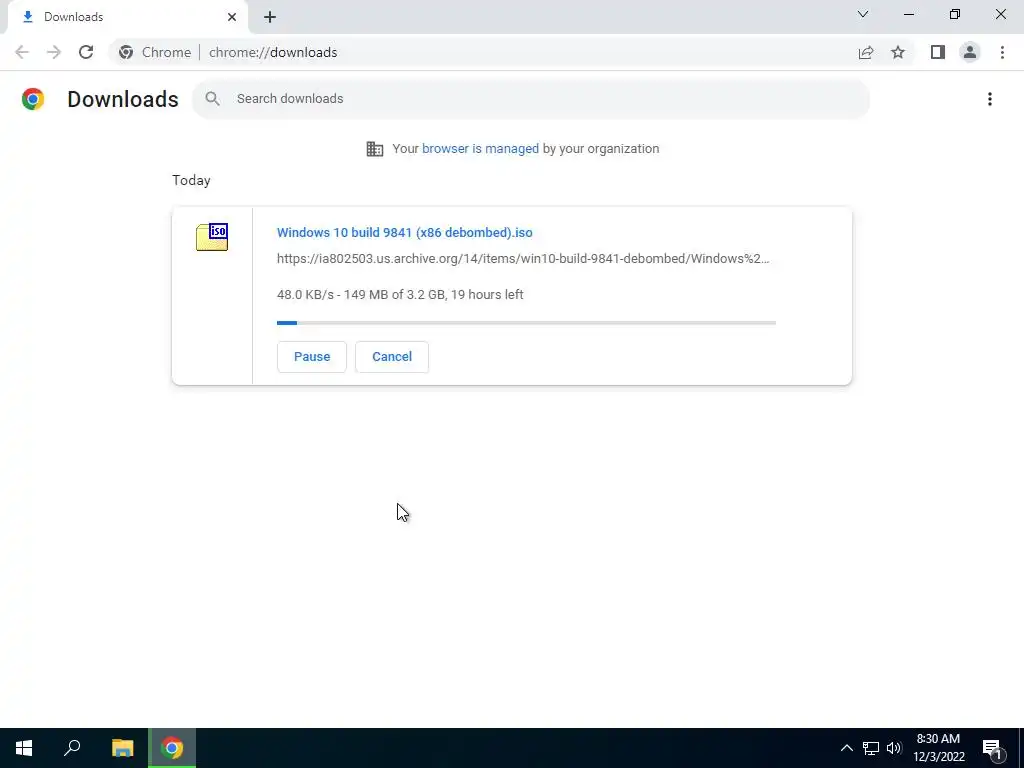The image size is (1024, 768).
Task: Click the Chrome logo beside Downloads
Action: [33, 99]
